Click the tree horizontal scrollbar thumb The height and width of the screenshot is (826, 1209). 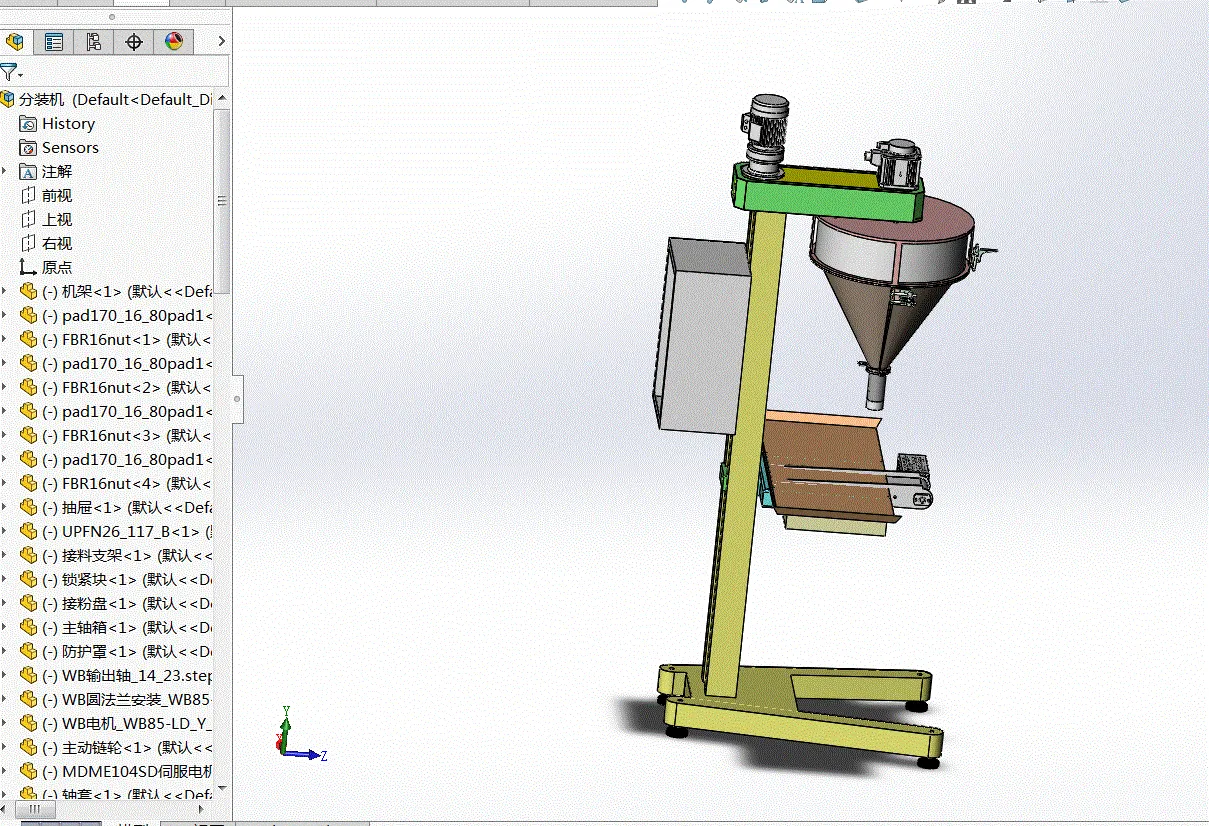point(35,809)
